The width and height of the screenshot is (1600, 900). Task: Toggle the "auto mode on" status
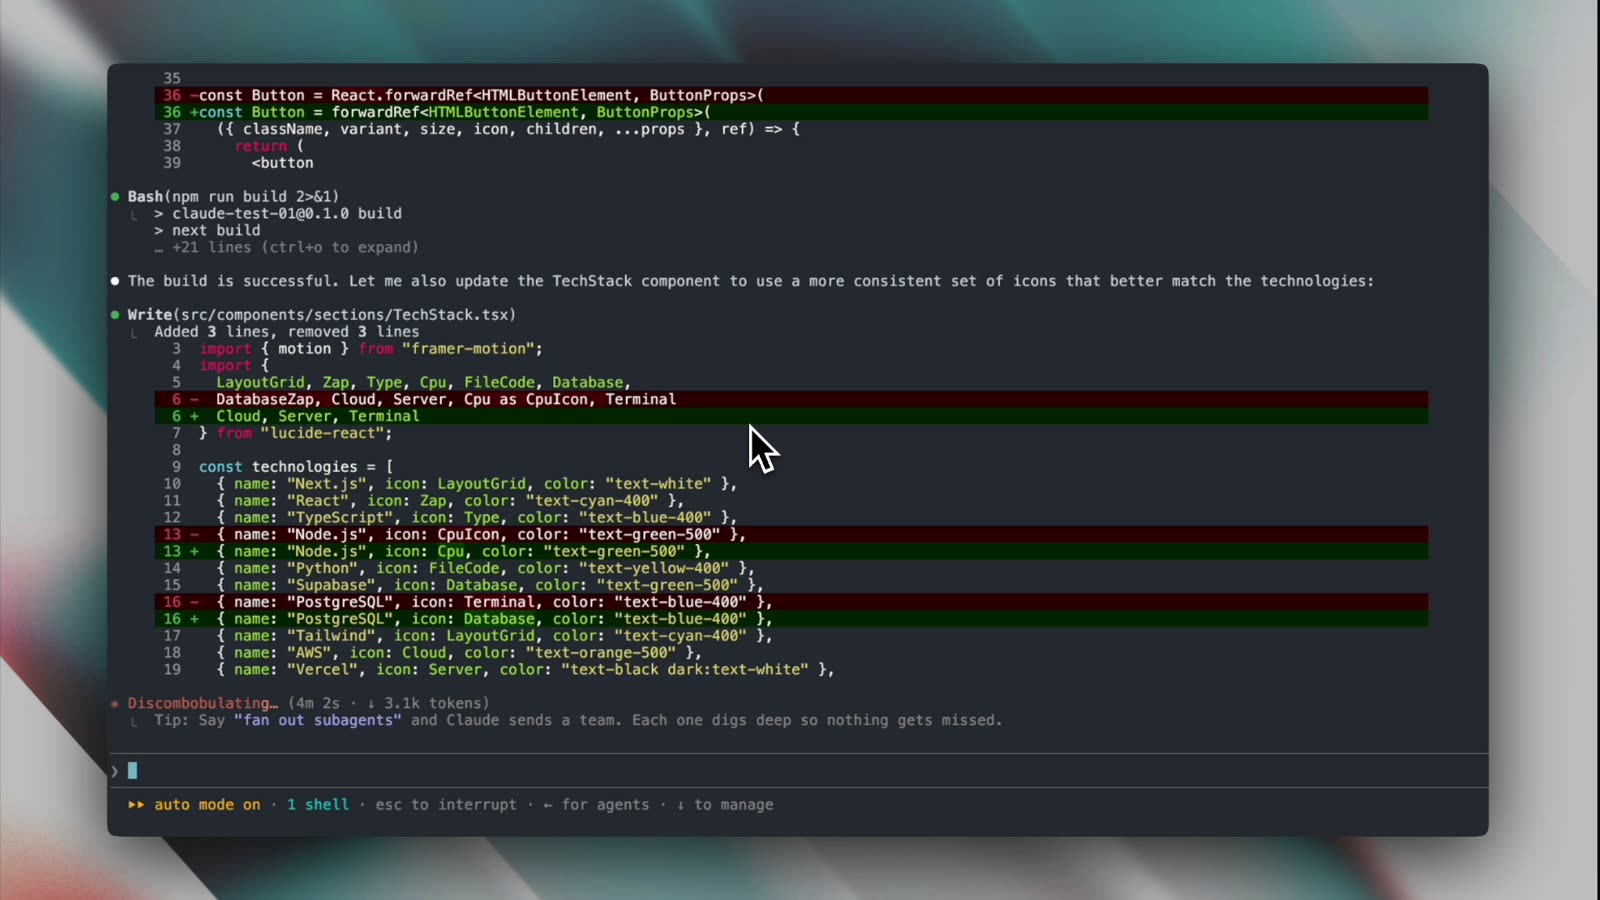click(207, 805)
